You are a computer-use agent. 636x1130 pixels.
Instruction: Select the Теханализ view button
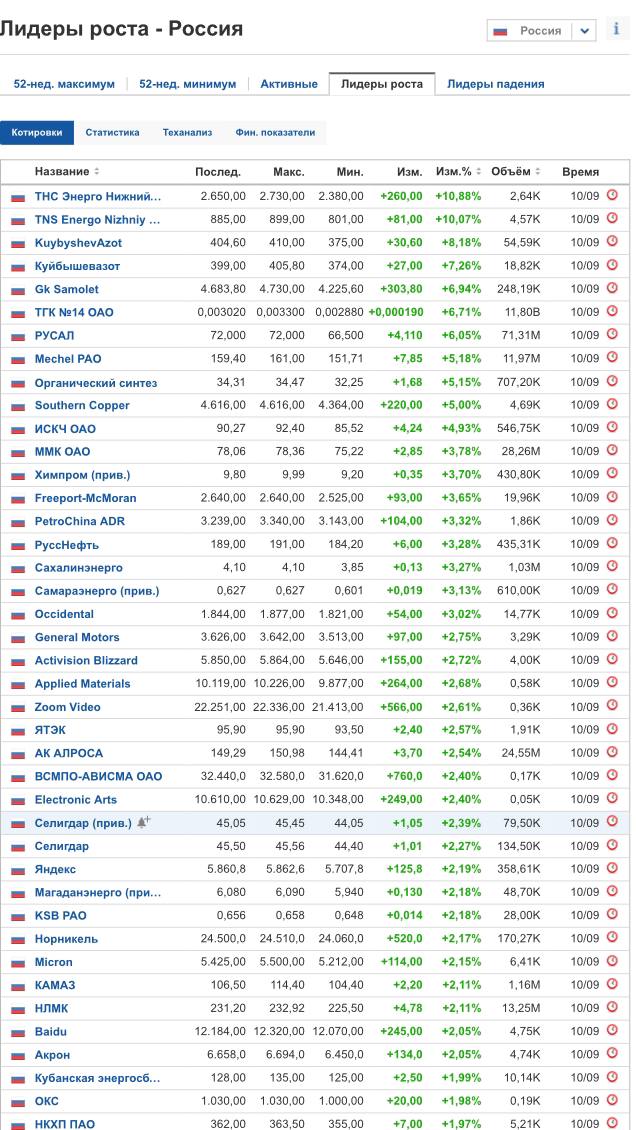[187, 133]
